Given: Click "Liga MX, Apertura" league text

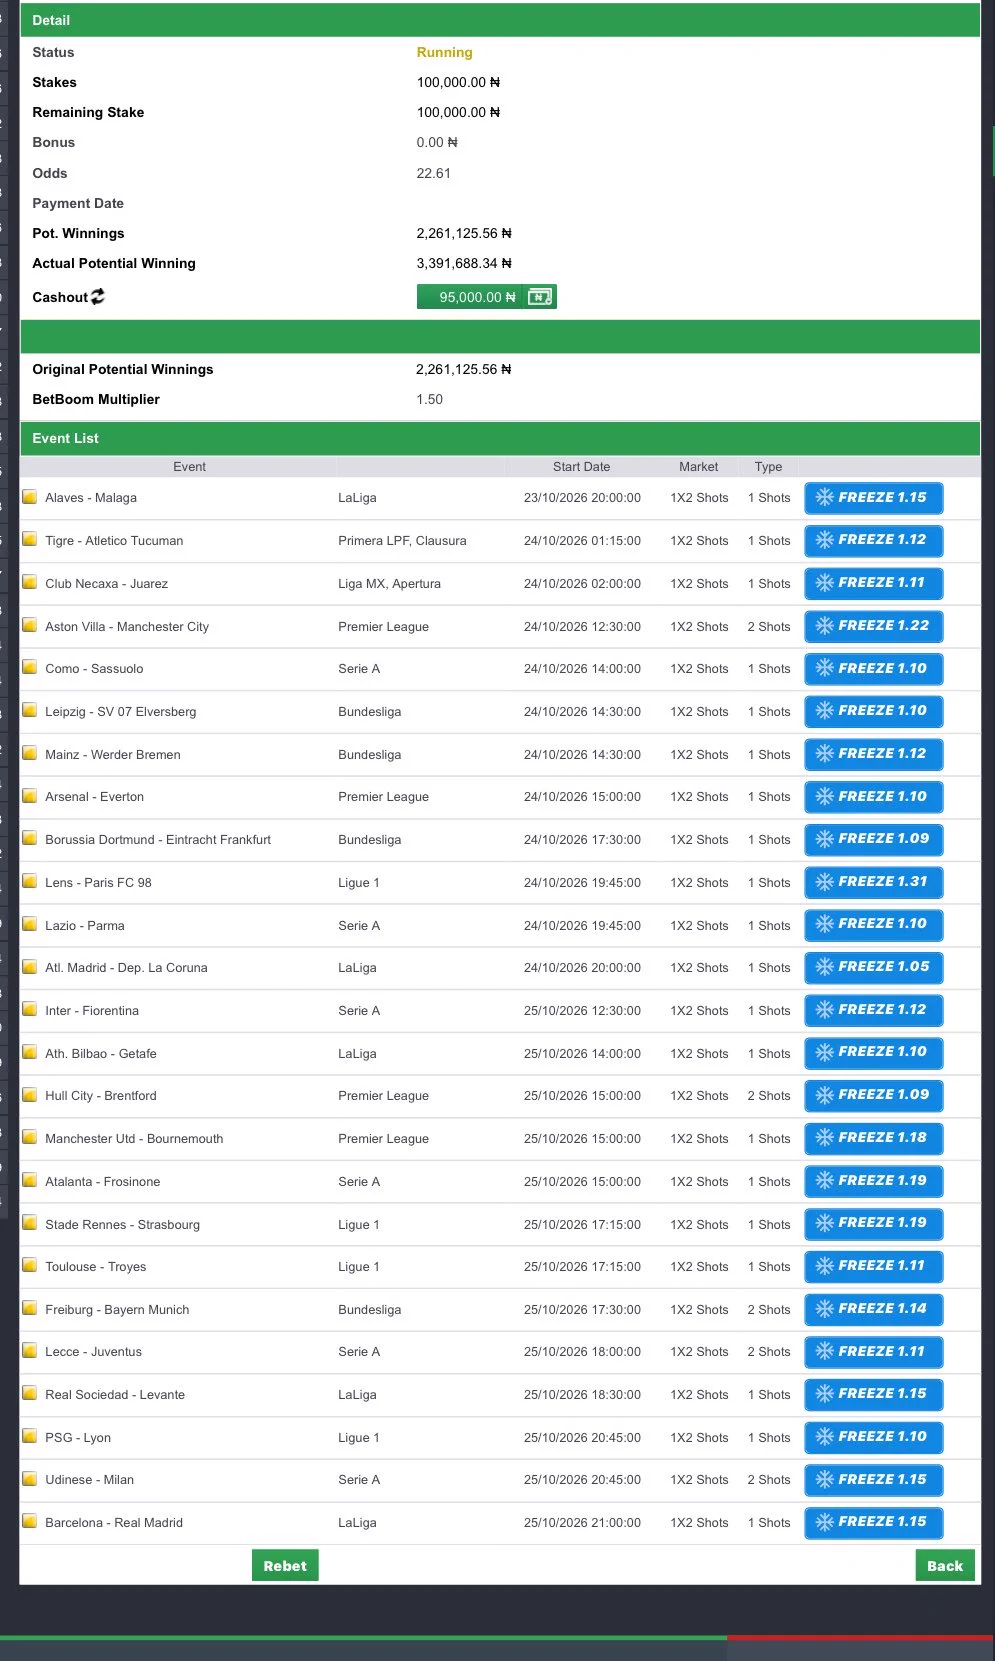Looking at the screenshot, I should [389, 584].
